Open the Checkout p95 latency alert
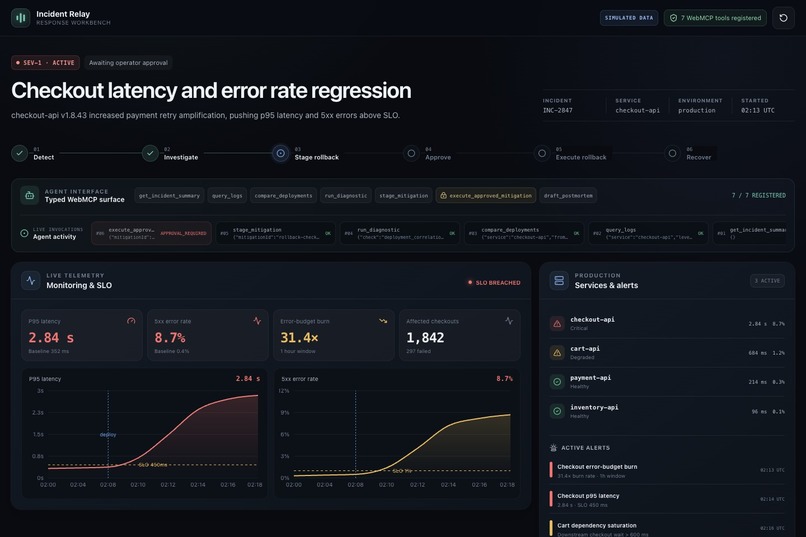 (x=667, y=499)
